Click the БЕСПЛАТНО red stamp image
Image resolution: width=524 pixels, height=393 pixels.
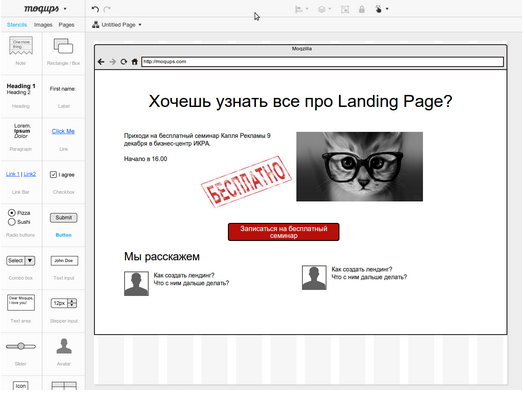(246, 181)
